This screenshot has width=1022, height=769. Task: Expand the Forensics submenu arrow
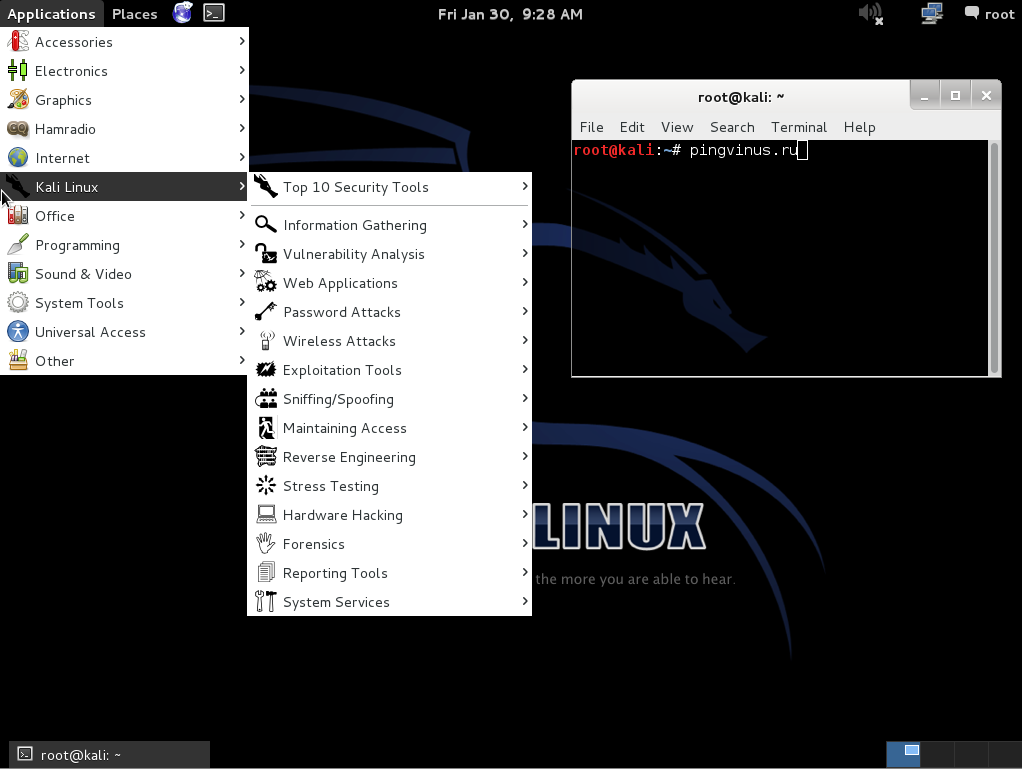pyautogui.click(x=525, y=543)
